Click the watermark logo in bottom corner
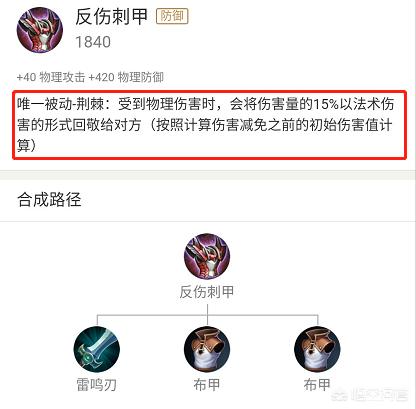 (x=370, y=395)
